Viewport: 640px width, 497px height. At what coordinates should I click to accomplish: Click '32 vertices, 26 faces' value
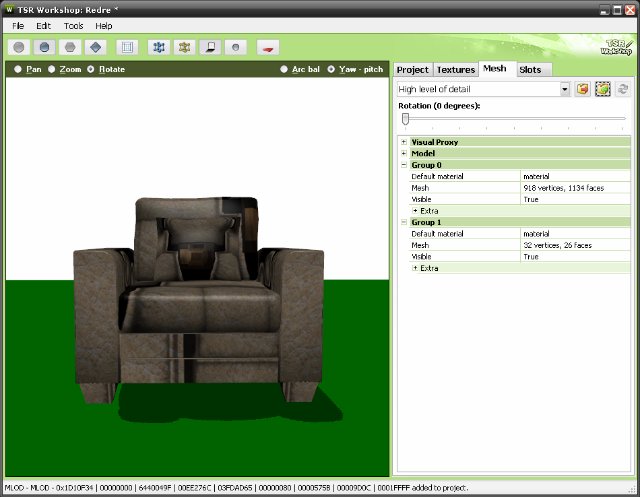click(576, 245)
